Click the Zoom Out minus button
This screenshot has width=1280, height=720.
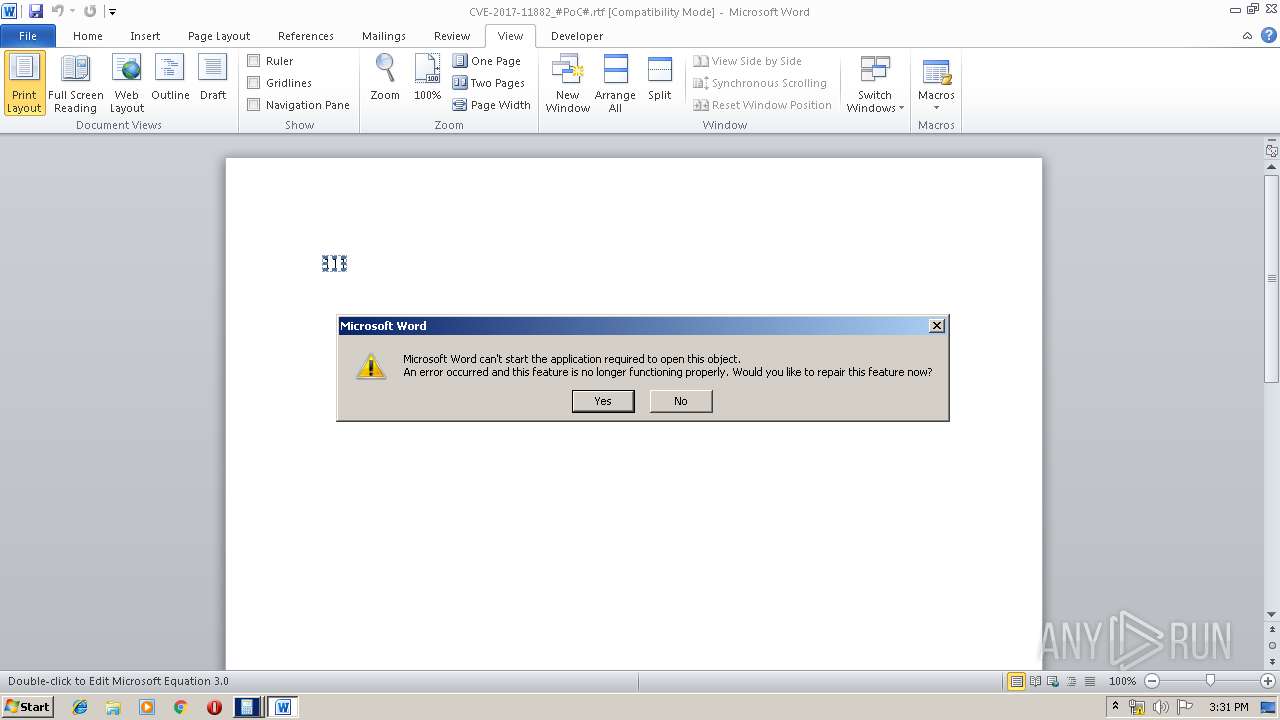pos(1152,681)
